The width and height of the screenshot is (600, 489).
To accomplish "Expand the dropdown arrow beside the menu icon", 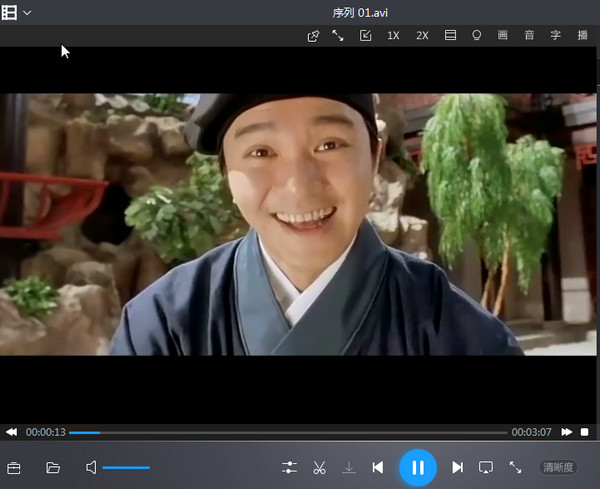I will click(27, 13).
